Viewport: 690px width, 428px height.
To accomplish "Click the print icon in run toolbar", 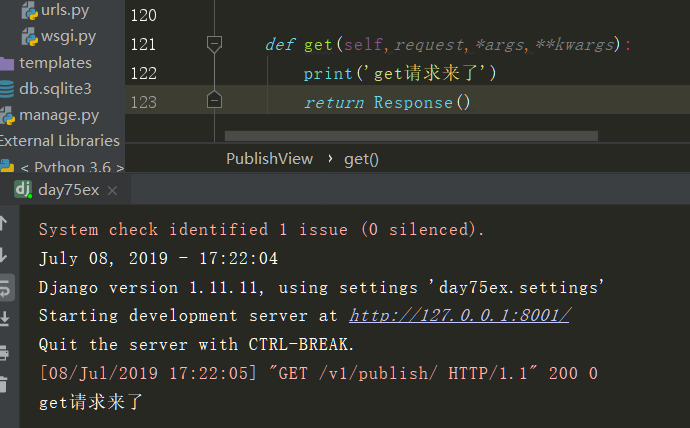I will [4, 352].
